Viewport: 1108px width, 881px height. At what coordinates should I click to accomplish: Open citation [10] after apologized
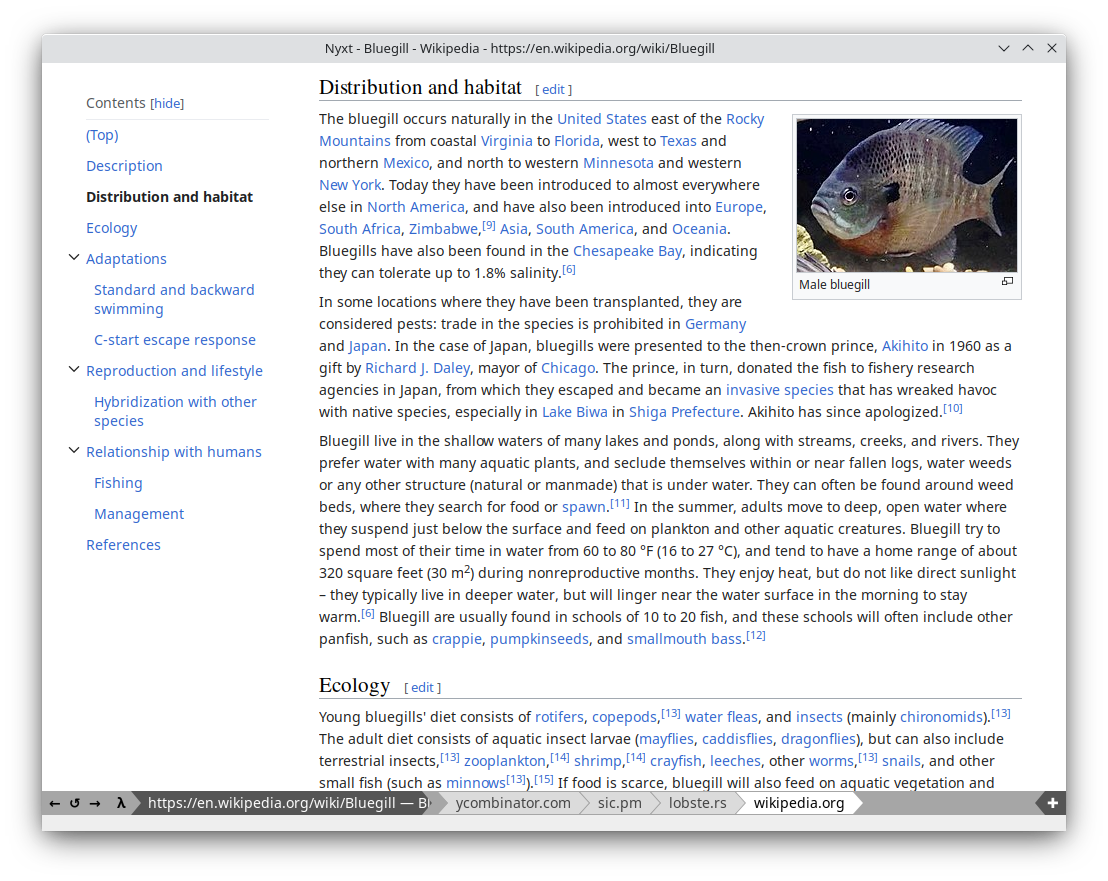tap(953, 408)
